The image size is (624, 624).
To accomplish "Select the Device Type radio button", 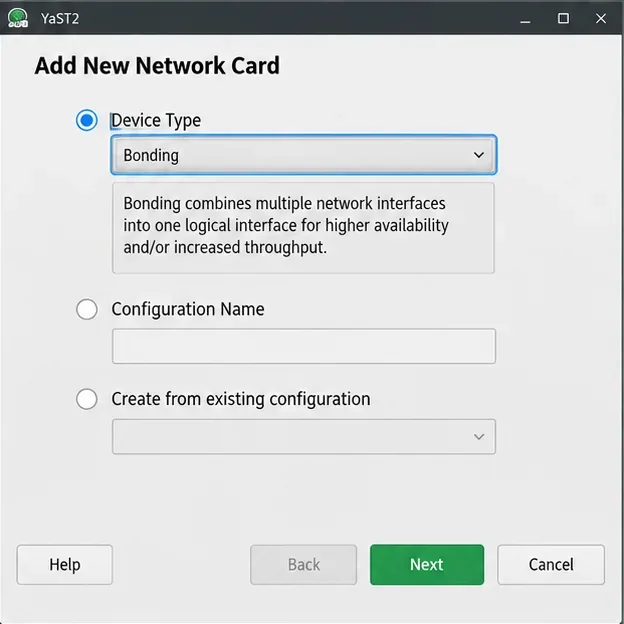I will (87, 120).
